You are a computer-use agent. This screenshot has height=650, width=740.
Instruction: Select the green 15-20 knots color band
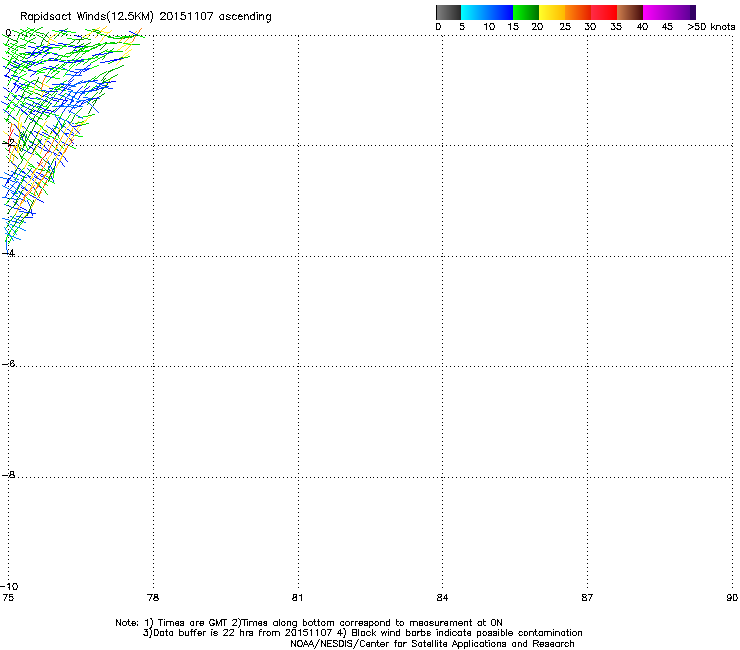tap(526, 12)
